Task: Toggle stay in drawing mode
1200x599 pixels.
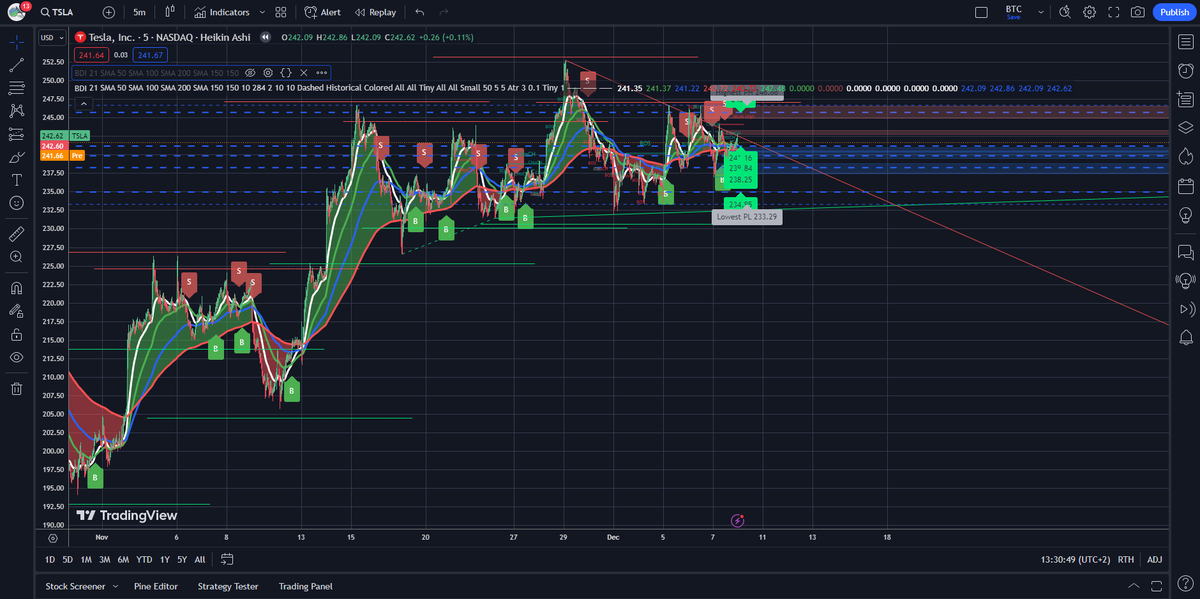Action: [16, 311]
